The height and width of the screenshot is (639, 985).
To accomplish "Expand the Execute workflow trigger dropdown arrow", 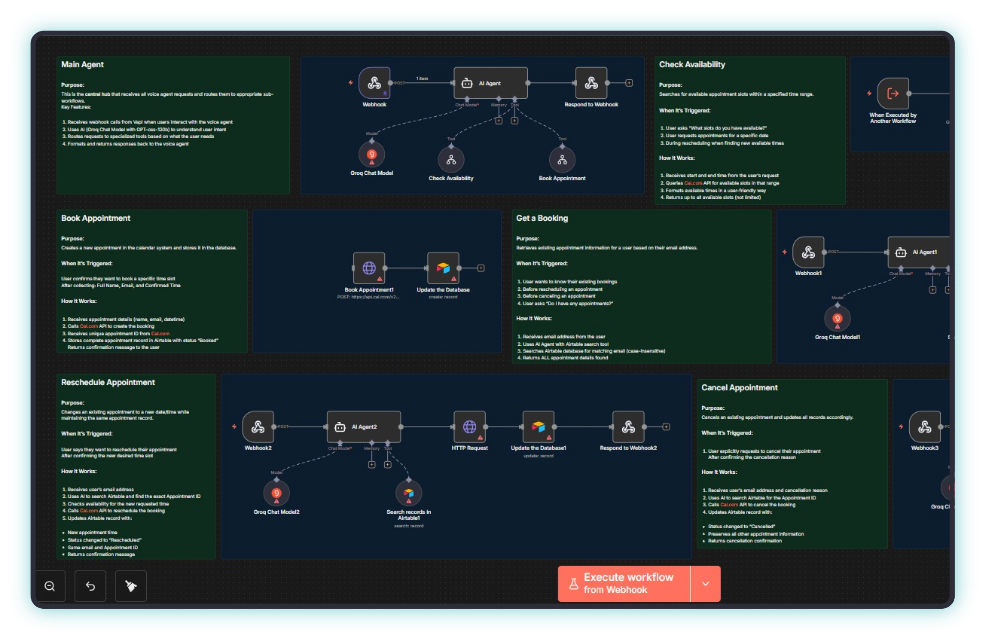I will tap(704, 584).
